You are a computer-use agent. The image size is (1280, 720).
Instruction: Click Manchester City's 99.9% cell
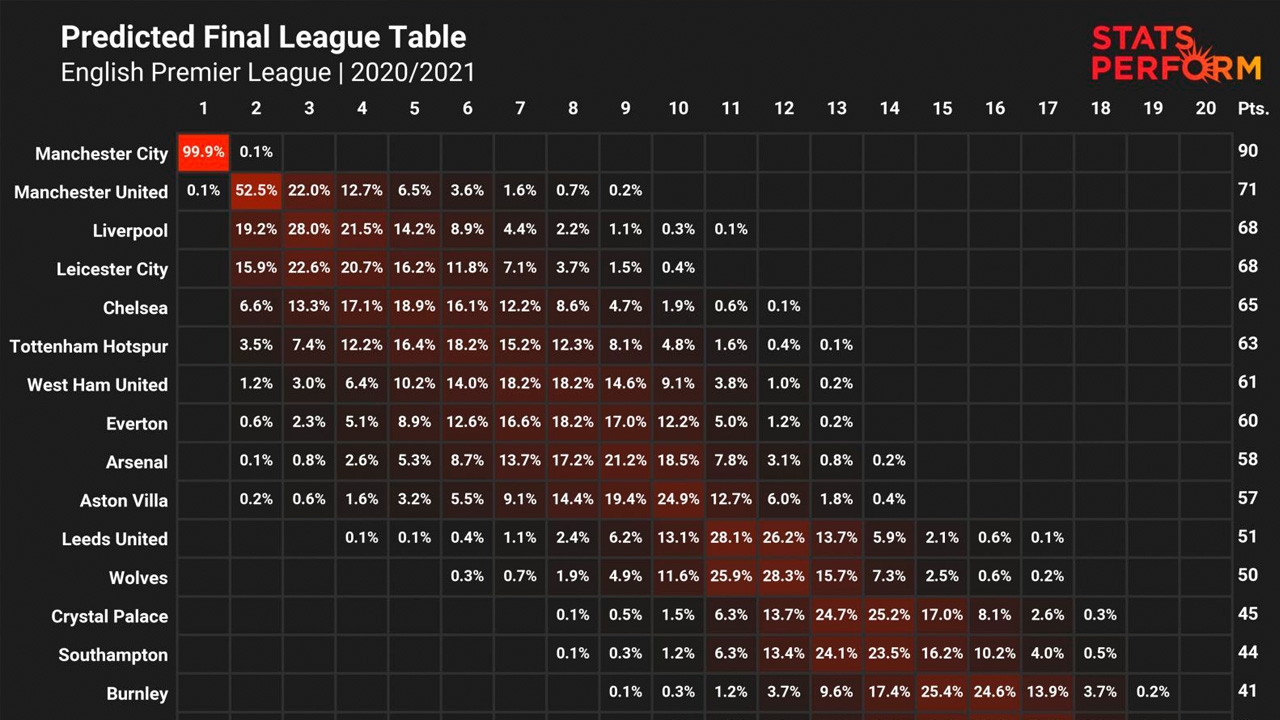[204, 153]
